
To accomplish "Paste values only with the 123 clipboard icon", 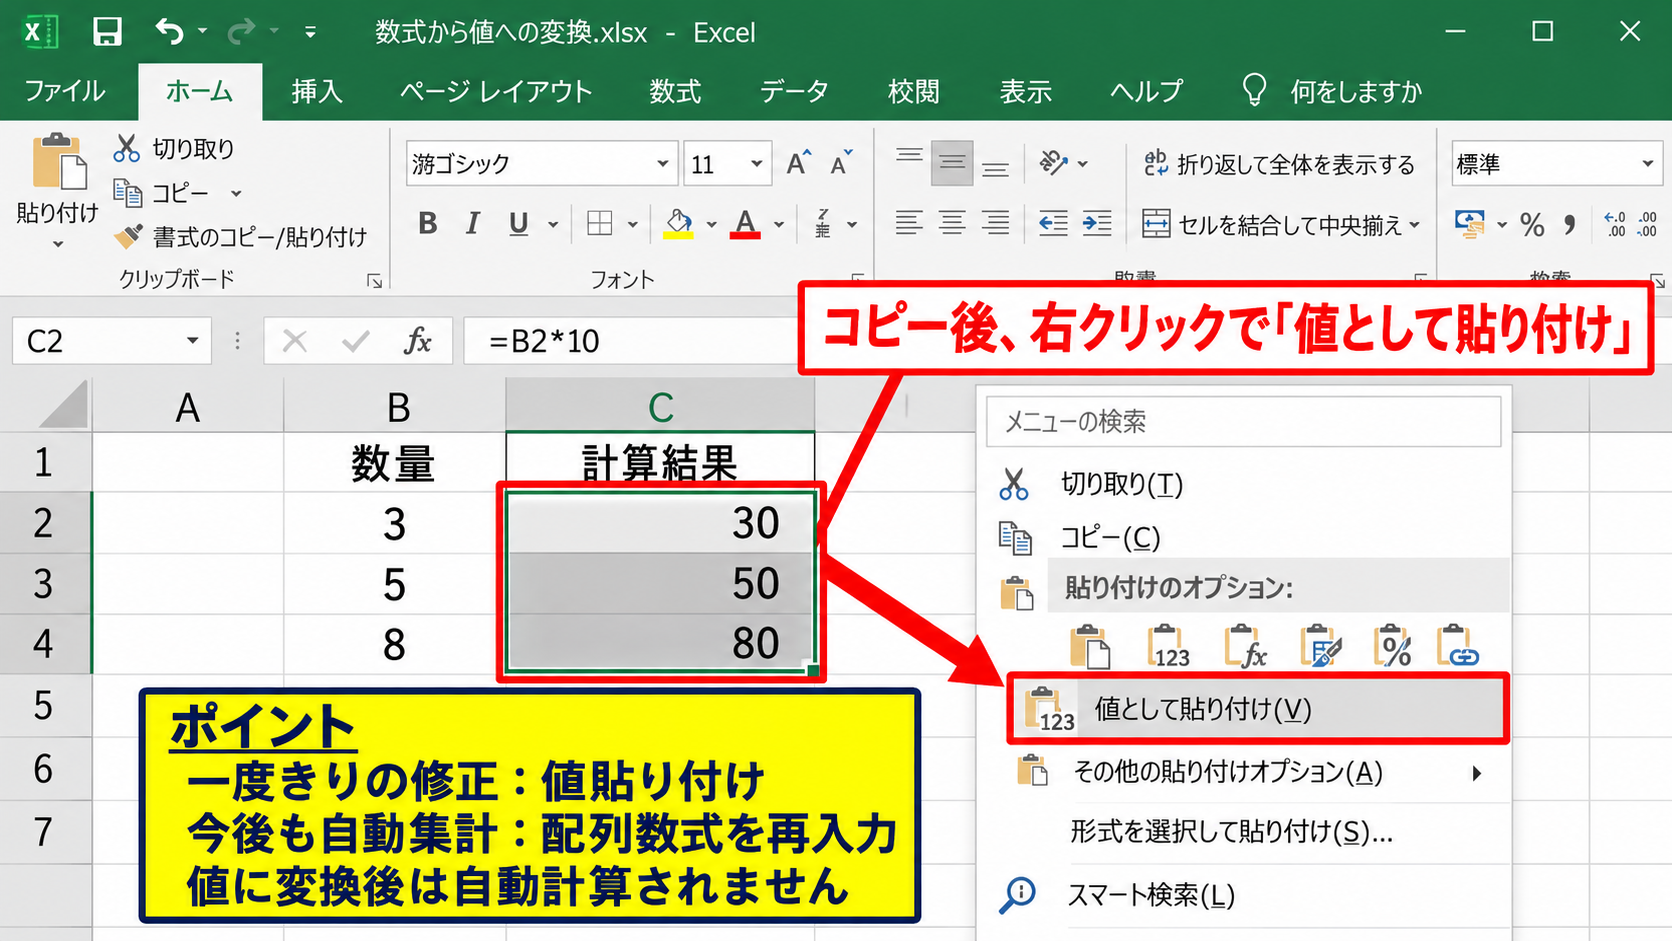I will (1167, 646).
